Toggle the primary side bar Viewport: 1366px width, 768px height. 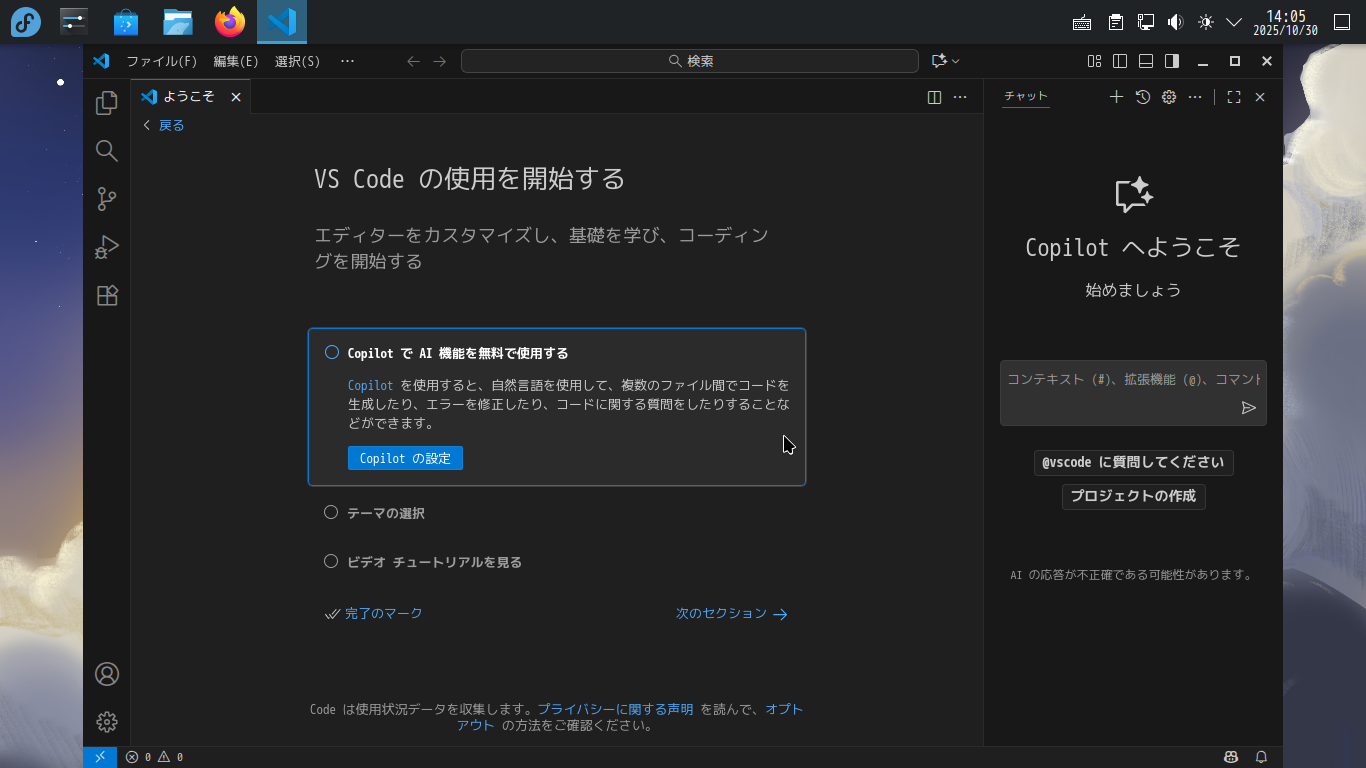point(1120,61)
